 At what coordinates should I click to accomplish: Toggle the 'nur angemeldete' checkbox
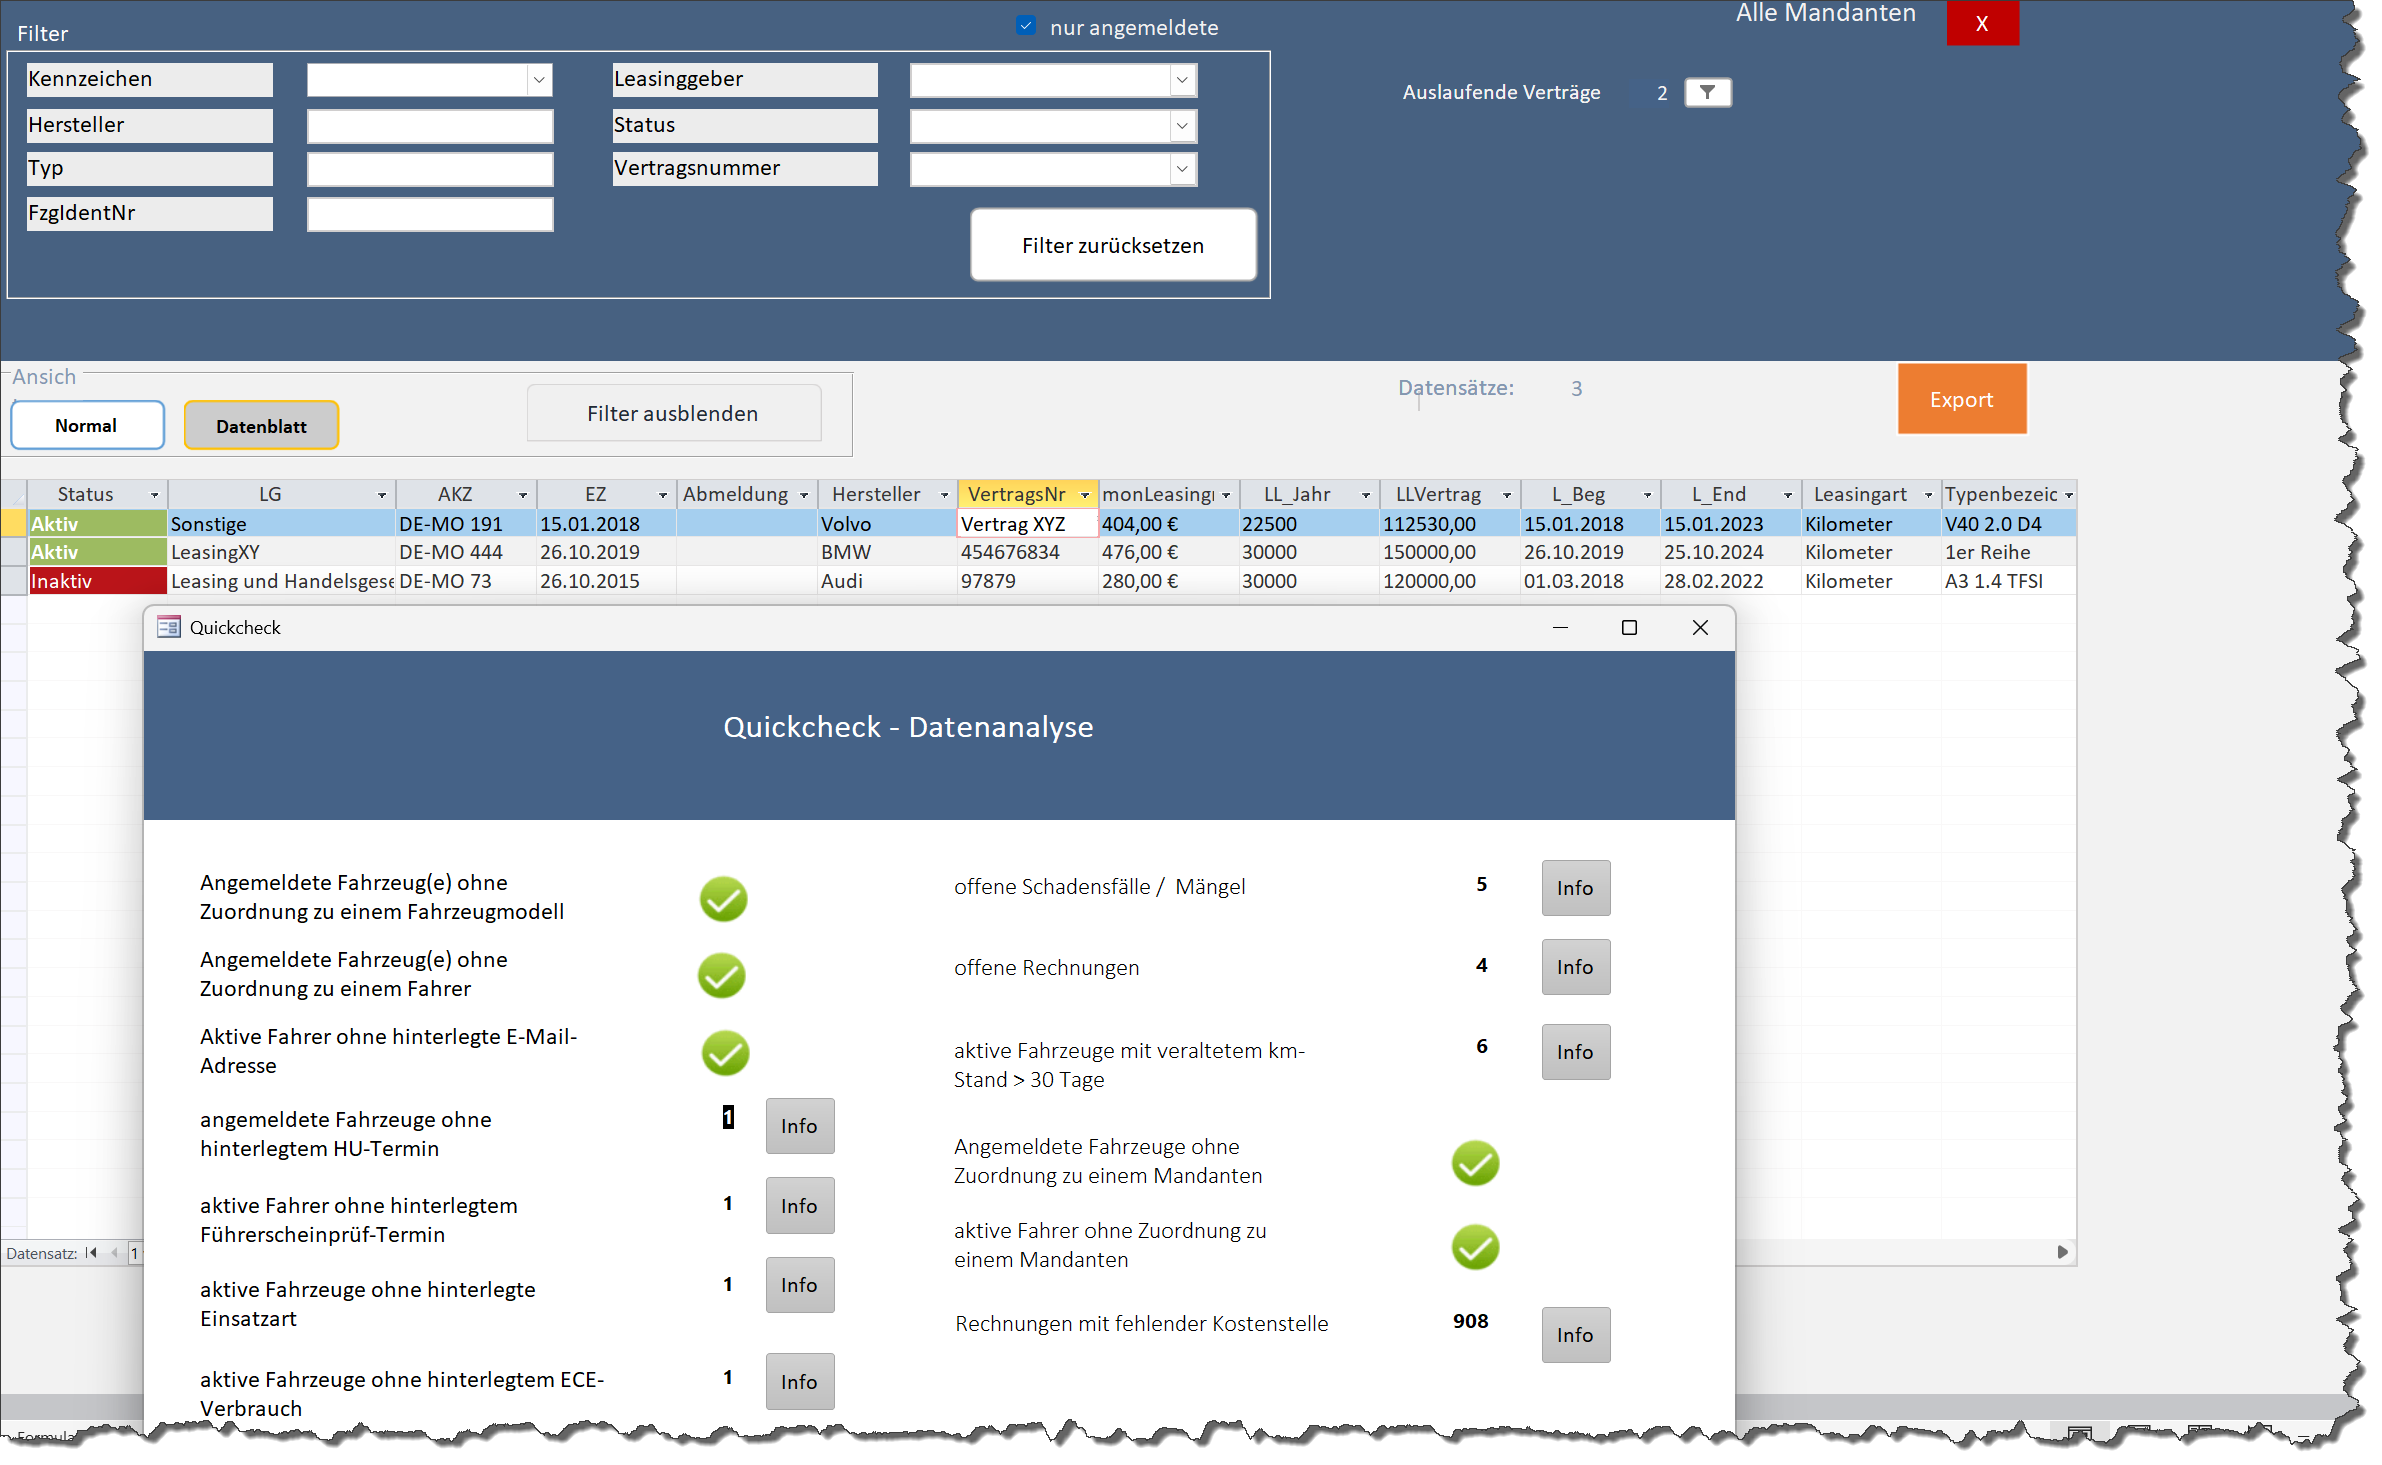[x=1025, y=26]
